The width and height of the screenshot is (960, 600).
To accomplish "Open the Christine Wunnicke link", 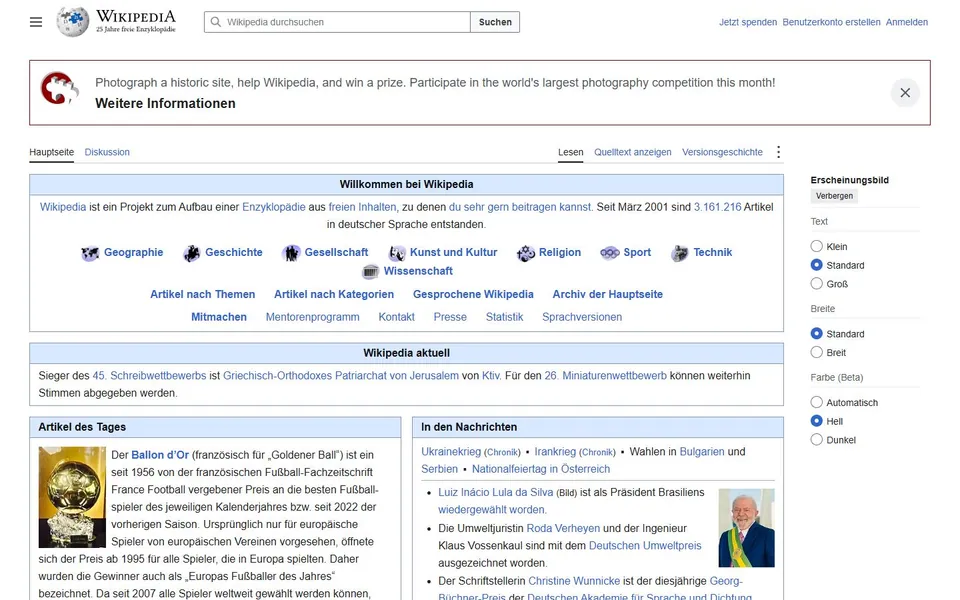I will (574, 581).
